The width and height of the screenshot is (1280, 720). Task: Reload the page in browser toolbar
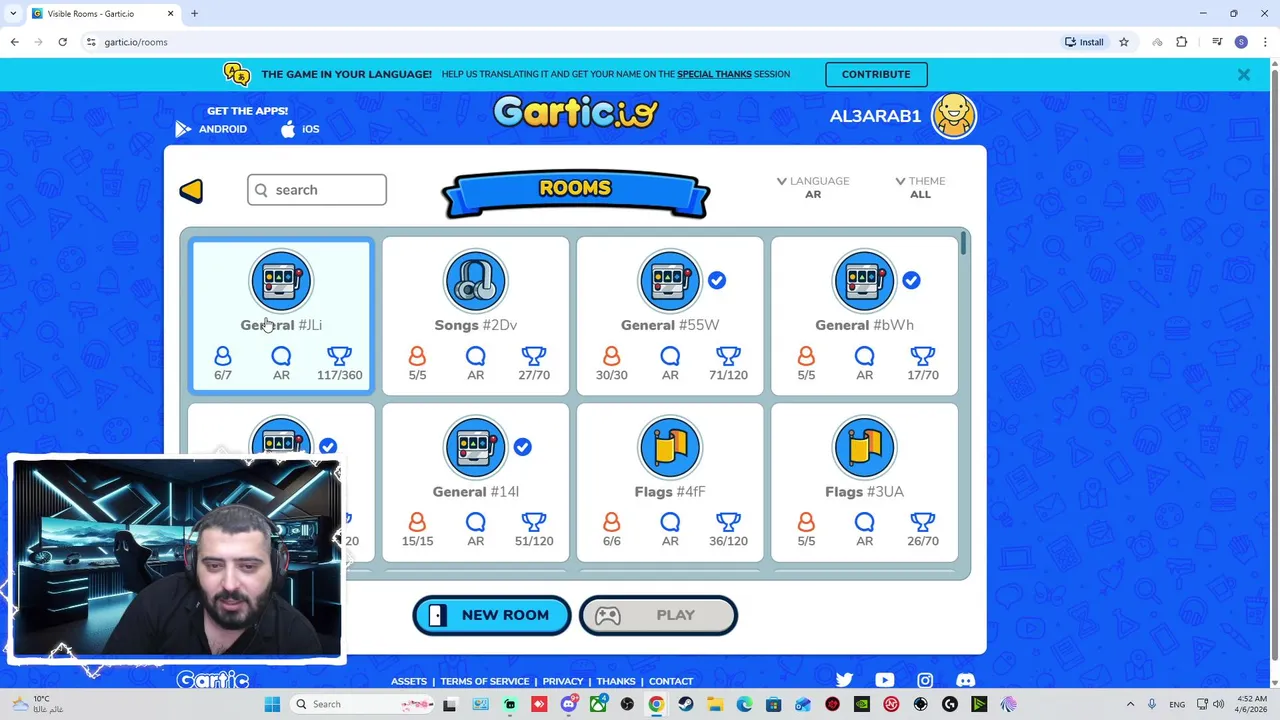(x=62, y=42)
